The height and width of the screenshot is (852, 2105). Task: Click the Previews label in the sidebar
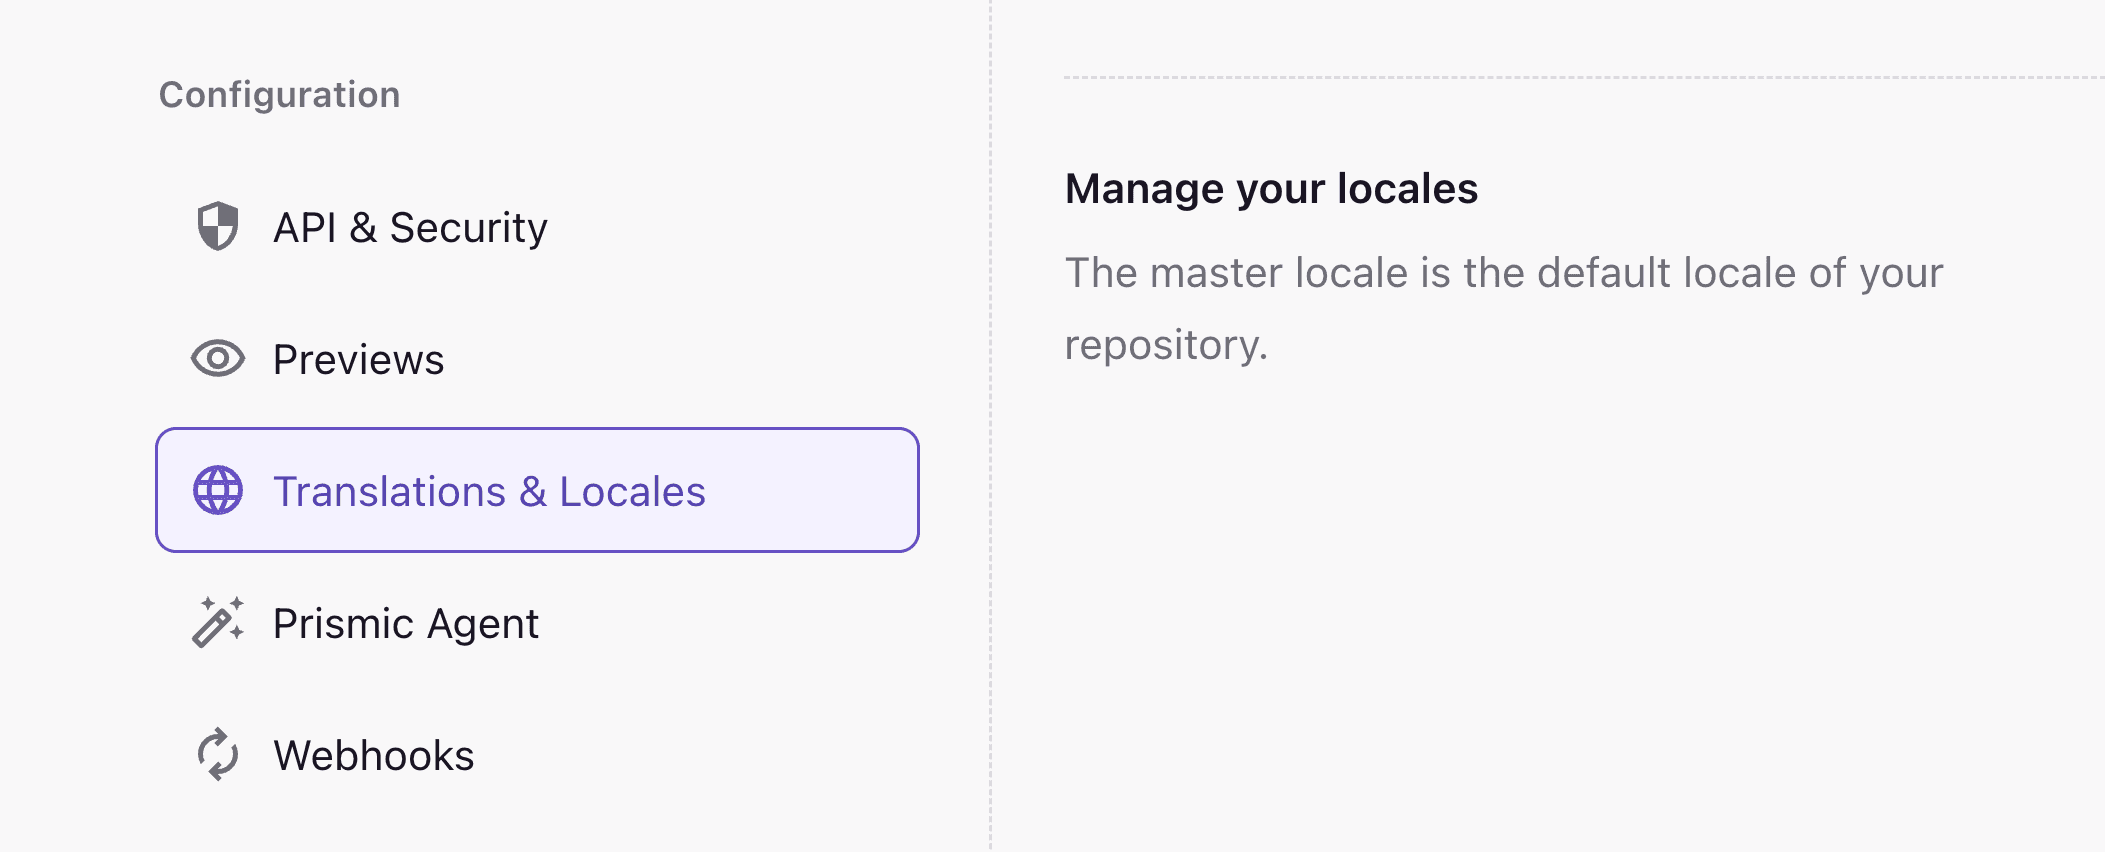pyautogui.click(x=358, y=360)
